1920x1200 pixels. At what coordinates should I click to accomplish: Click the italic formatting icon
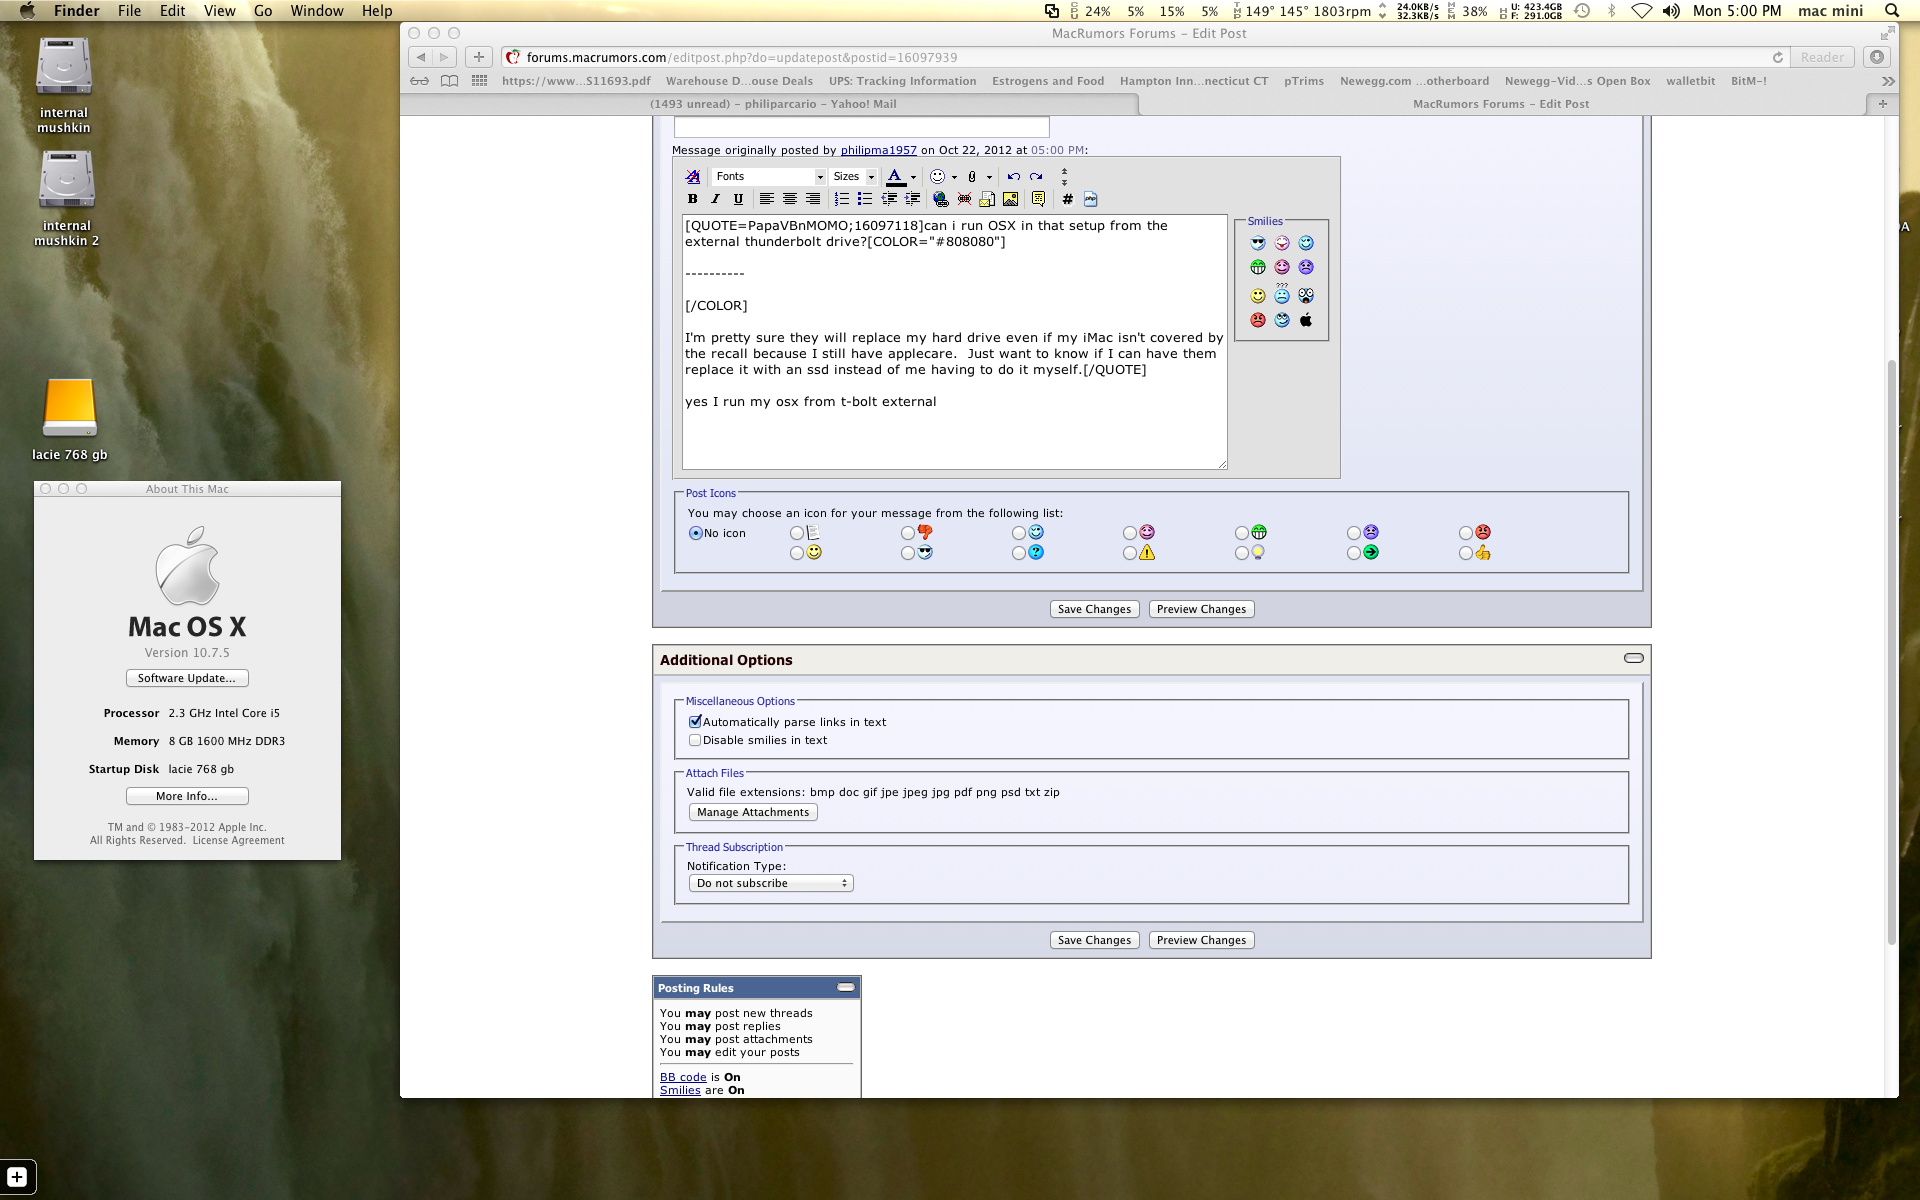(x=715, y=199)
